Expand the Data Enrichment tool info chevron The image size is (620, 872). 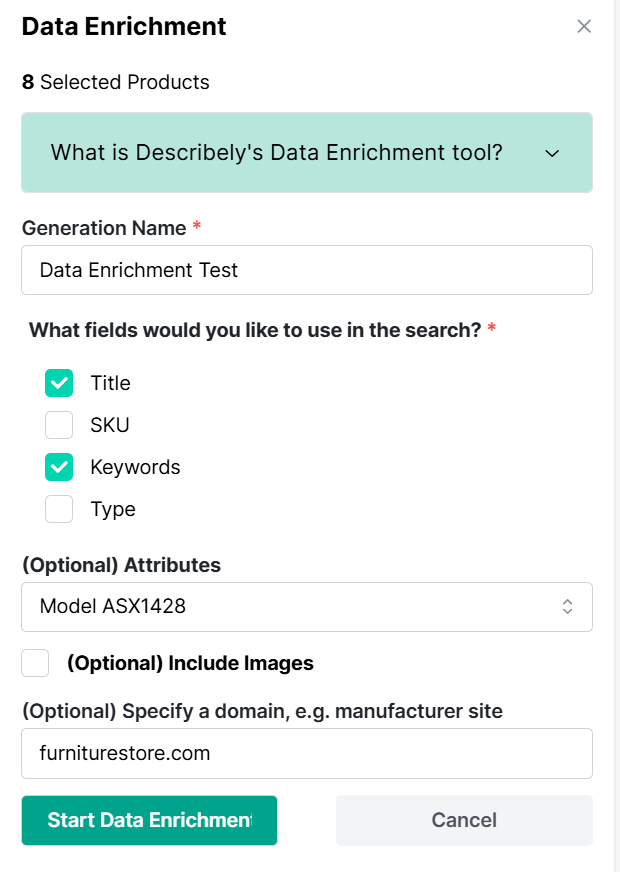point(552,153)
